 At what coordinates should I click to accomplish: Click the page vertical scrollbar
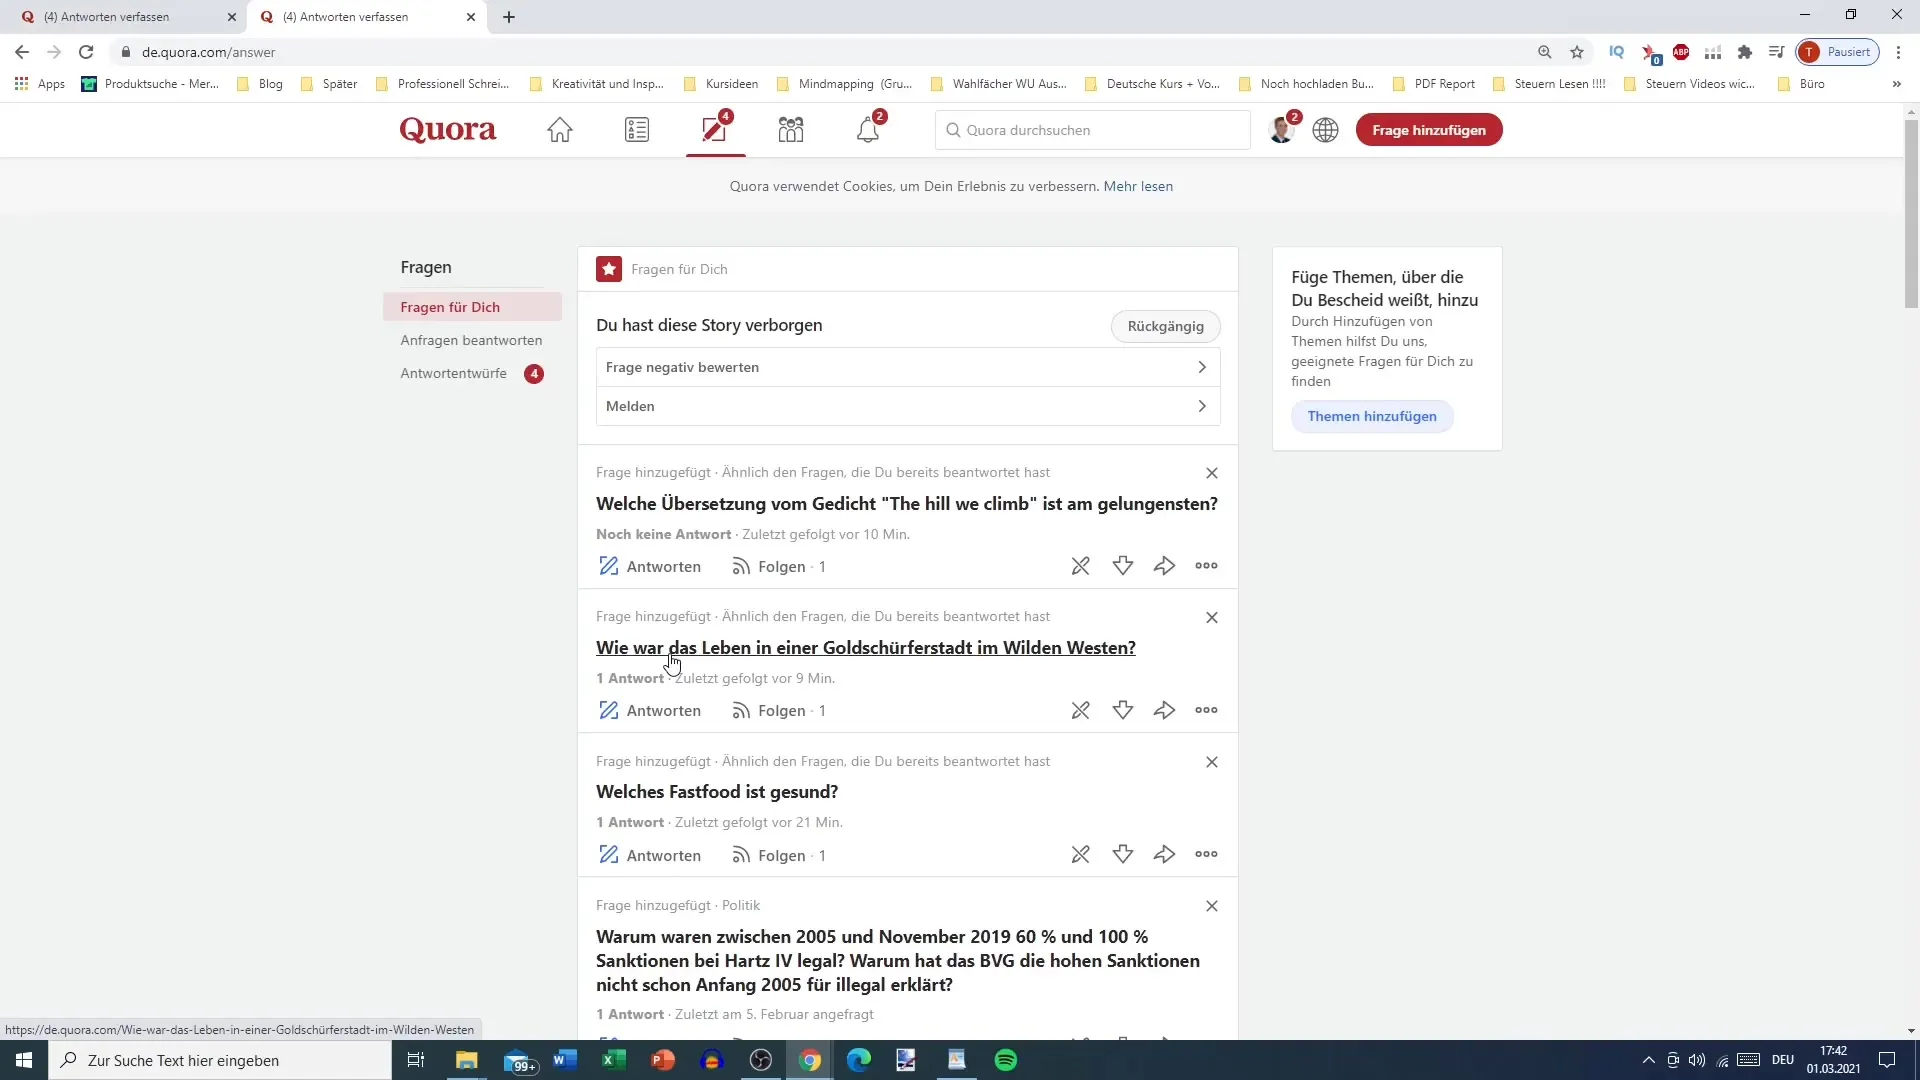[1911, 215]
